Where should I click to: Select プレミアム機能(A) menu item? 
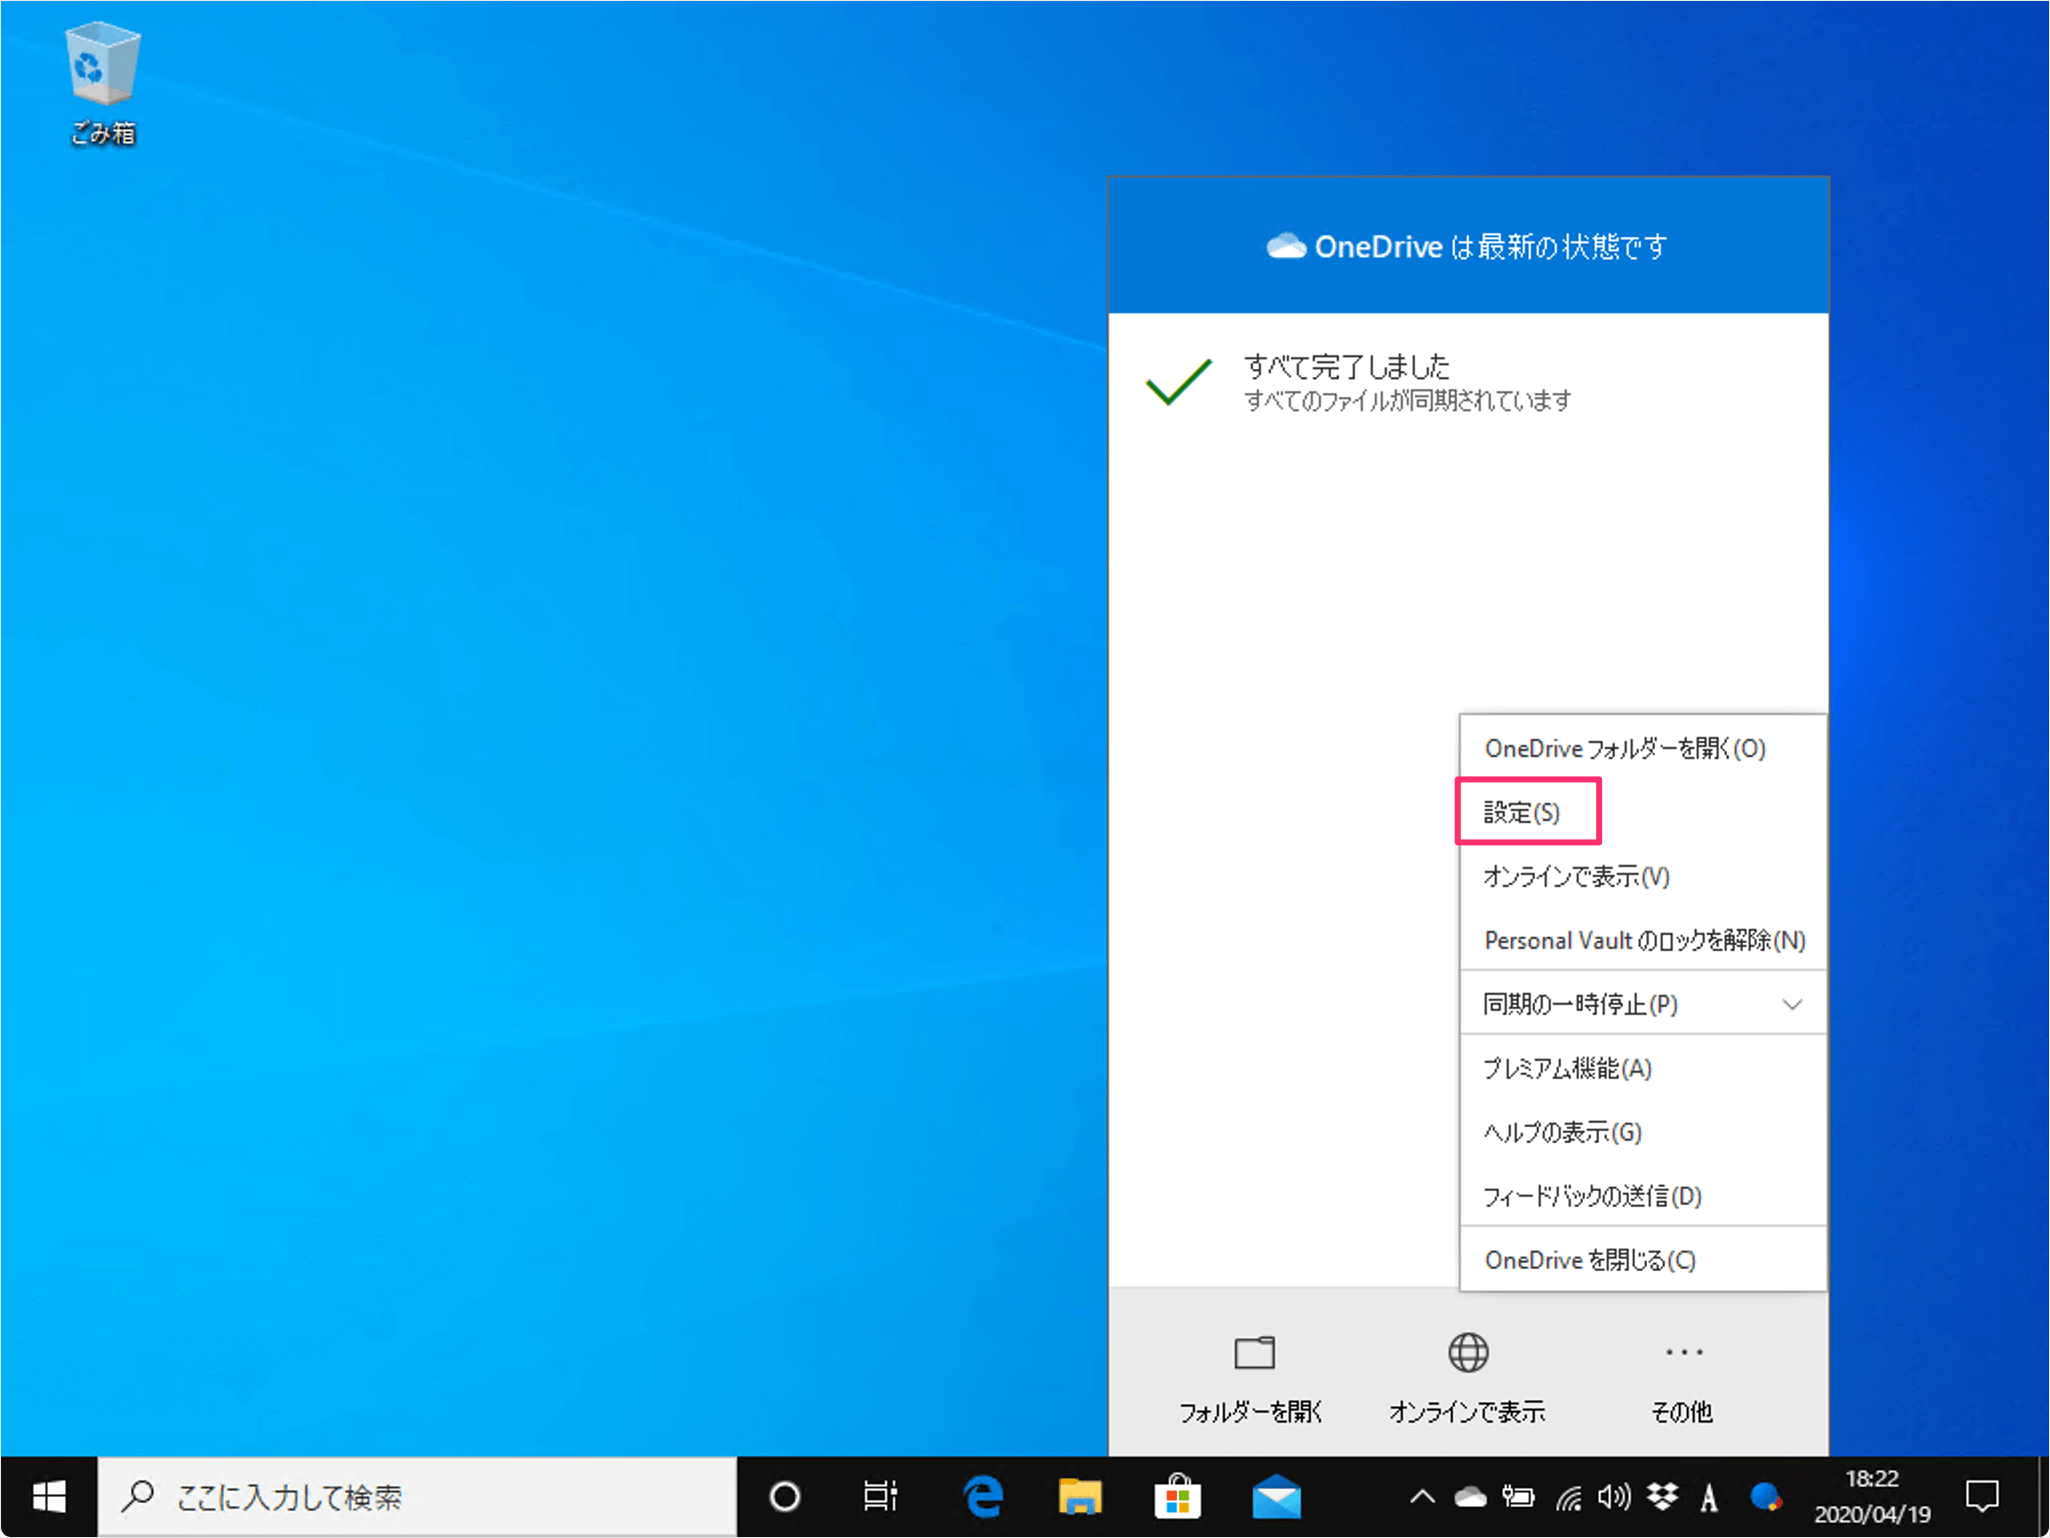1643,1068
